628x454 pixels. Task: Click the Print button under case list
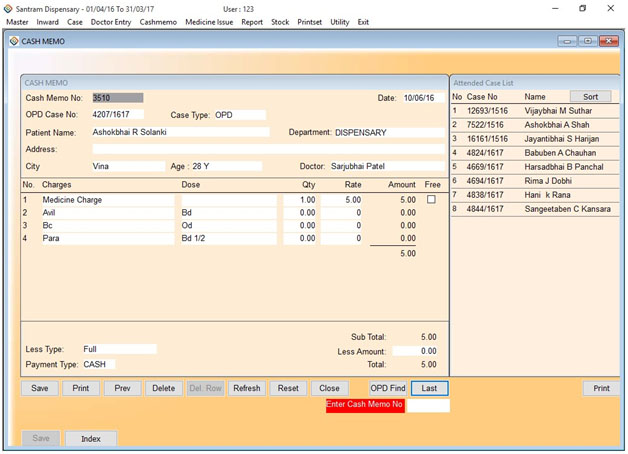click(x=600, y=388)
